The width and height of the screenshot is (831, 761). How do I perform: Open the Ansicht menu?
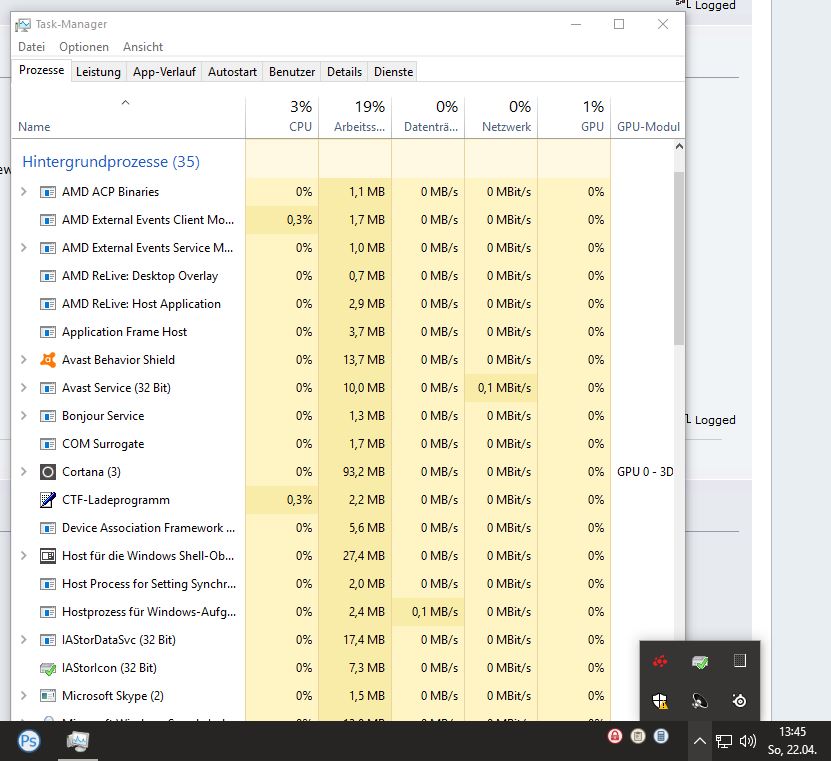(143, 47)
